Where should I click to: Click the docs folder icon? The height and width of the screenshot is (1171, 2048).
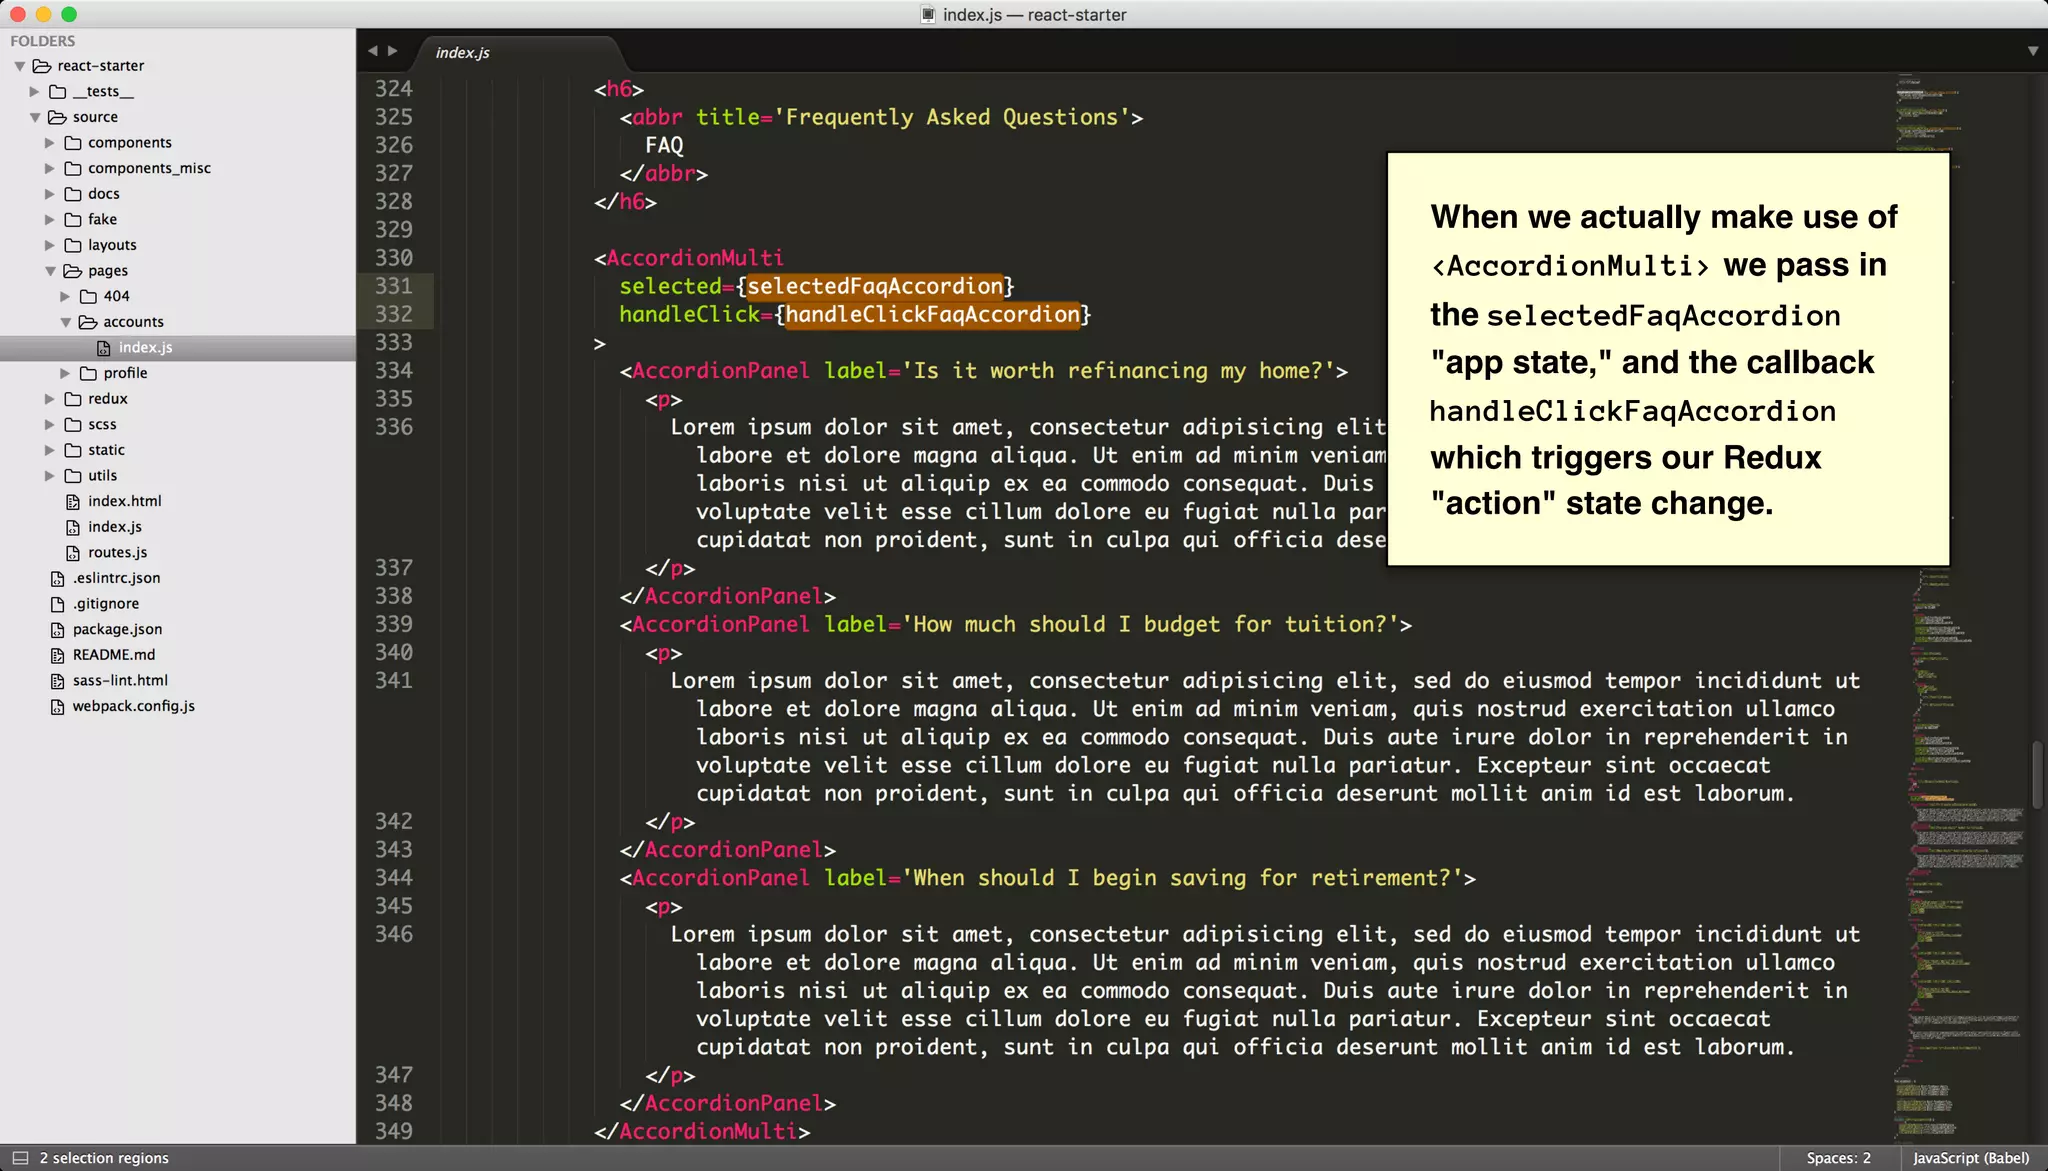(73, 194)
